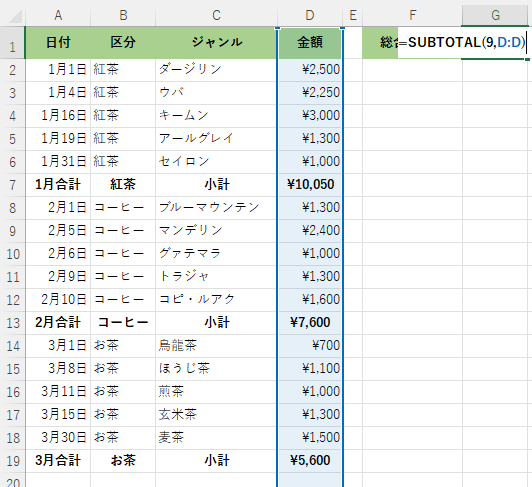
Task: Select column D header
Action: (x=310, y=15)
